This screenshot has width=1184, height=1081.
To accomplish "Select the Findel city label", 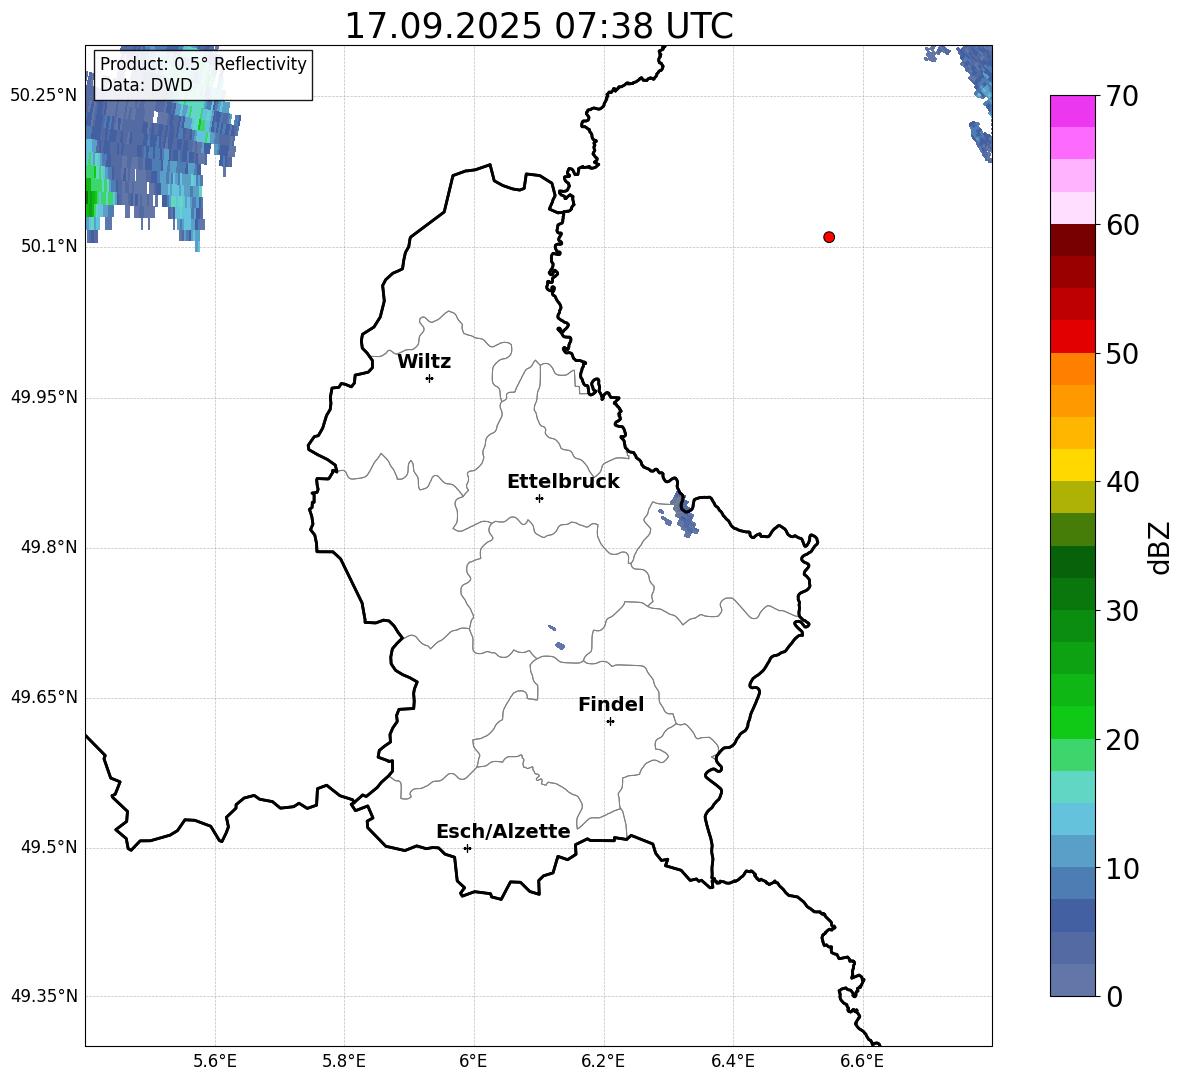I will pos(611,704).
